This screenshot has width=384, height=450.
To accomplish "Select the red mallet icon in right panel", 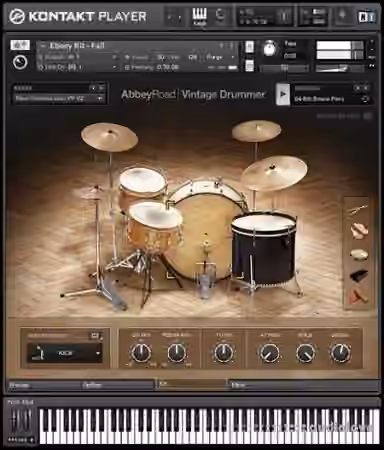I will 358,296.
